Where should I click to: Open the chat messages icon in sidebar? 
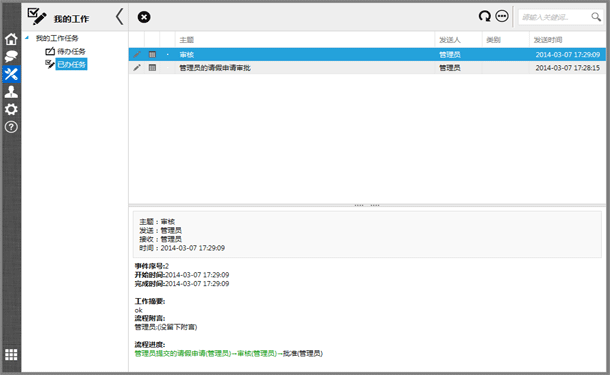coord(11,56)
